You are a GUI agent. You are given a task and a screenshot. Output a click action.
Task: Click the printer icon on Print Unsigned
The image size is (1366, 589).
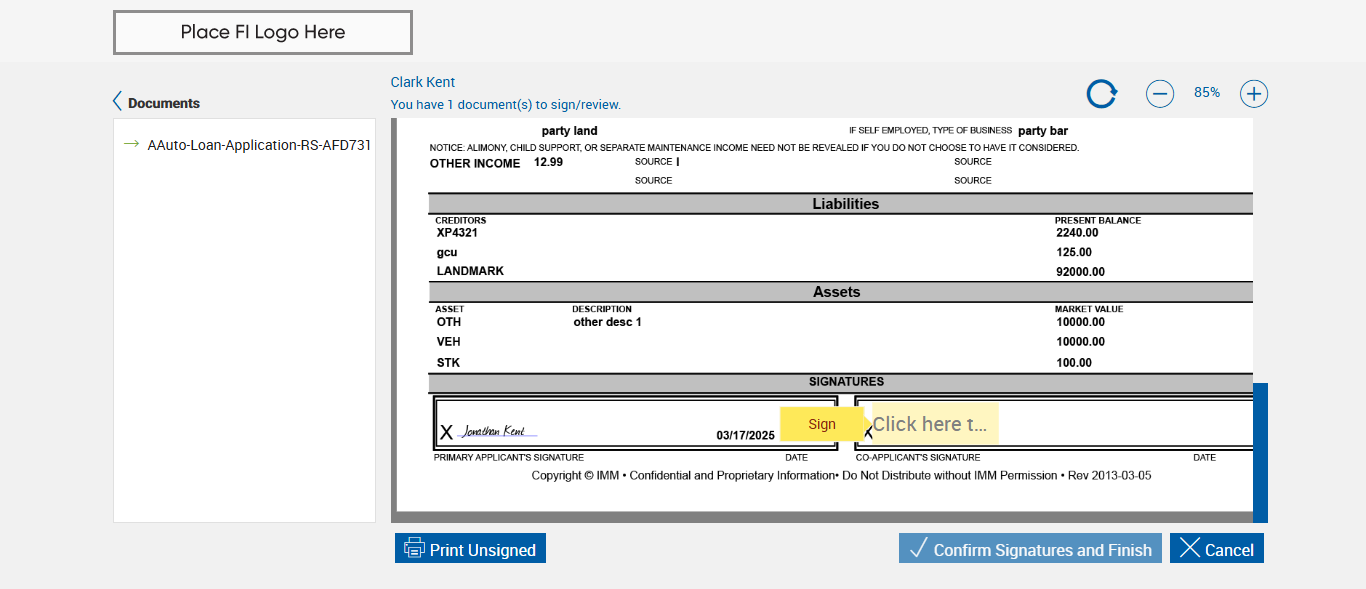[414, 548]
